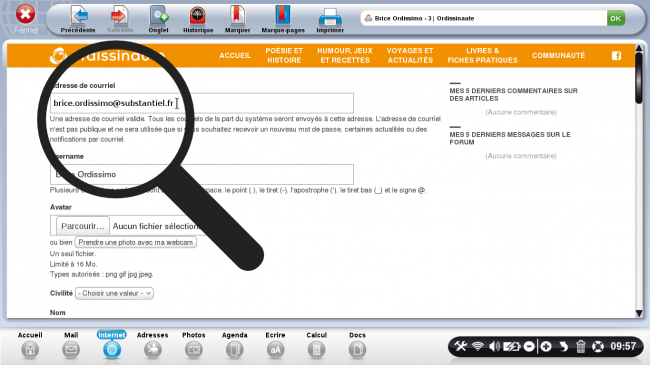Screen dimensions: 650x365
Task: Click the Ordissinaute logo in header
Action: [107, 56]
